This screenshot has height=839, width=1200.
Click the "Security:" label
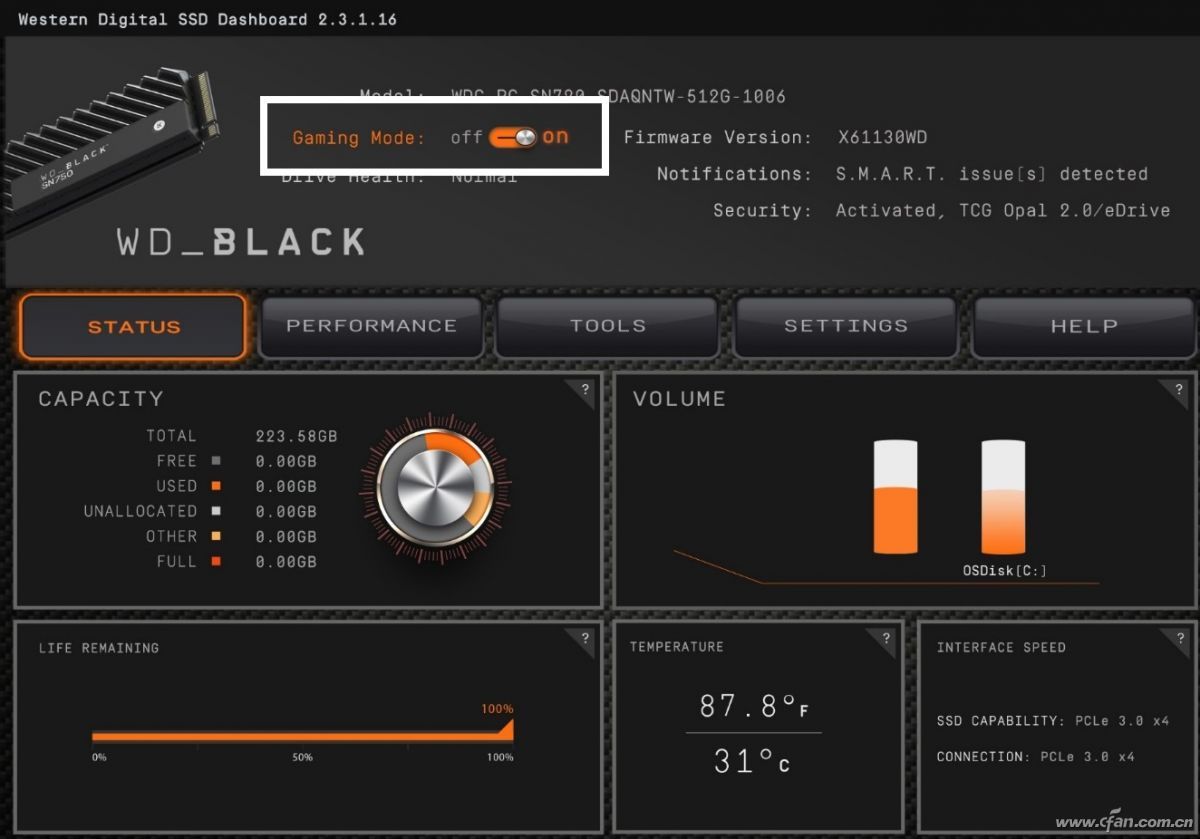tap(762, 211)
